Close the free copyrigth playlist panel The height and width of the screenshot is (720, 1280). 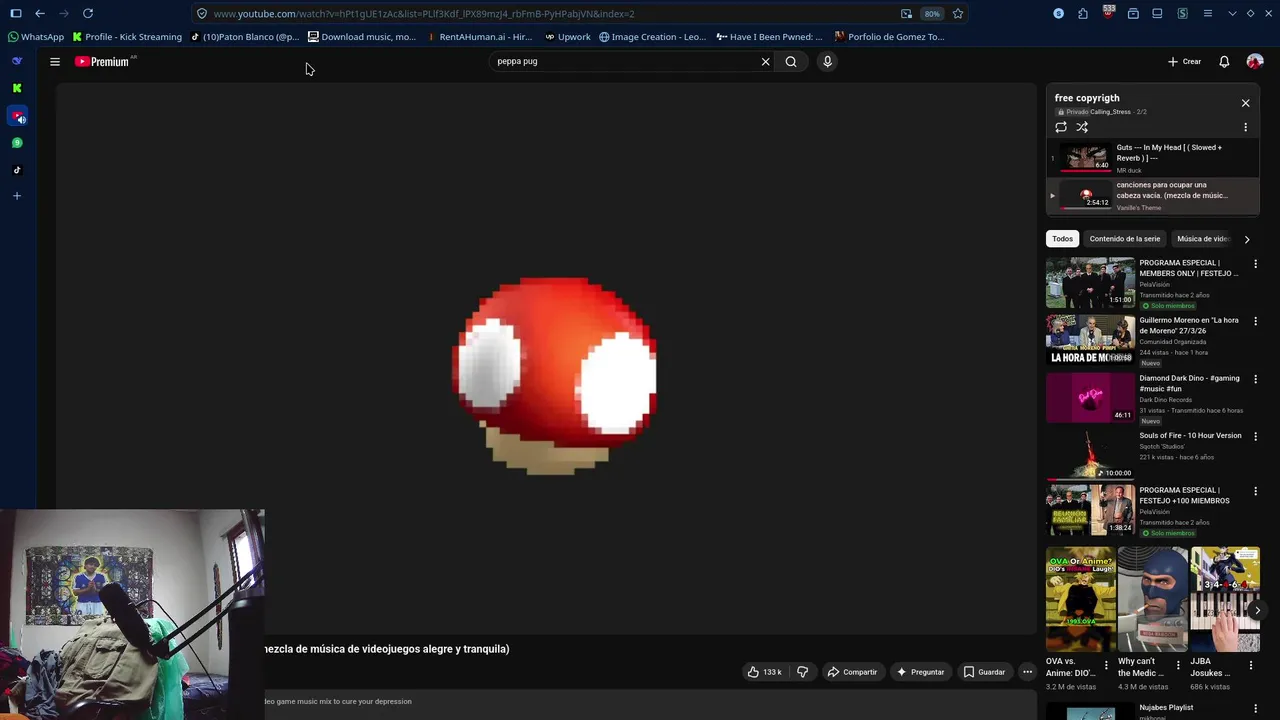click(x=1245, y=103)
